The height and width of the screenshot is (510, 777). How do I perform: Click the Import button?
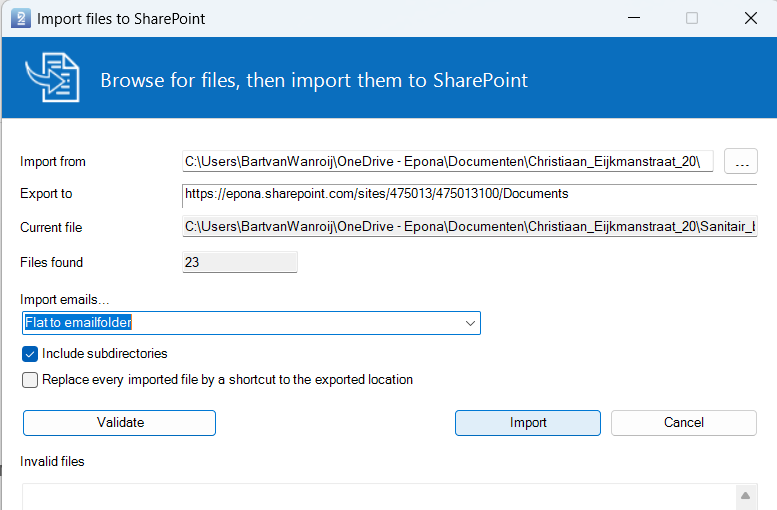click(x=528, y=423)
